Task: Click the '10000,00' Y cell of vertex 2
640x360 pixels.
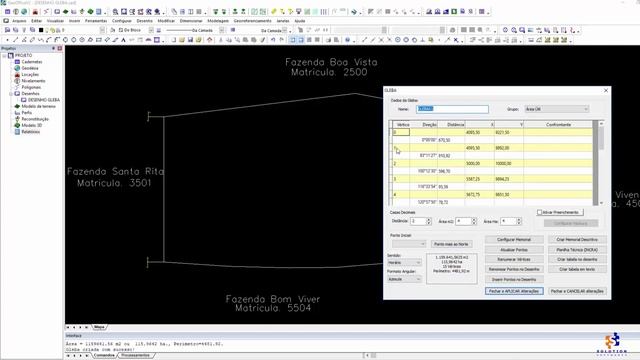Action: [x=508, y=163]
